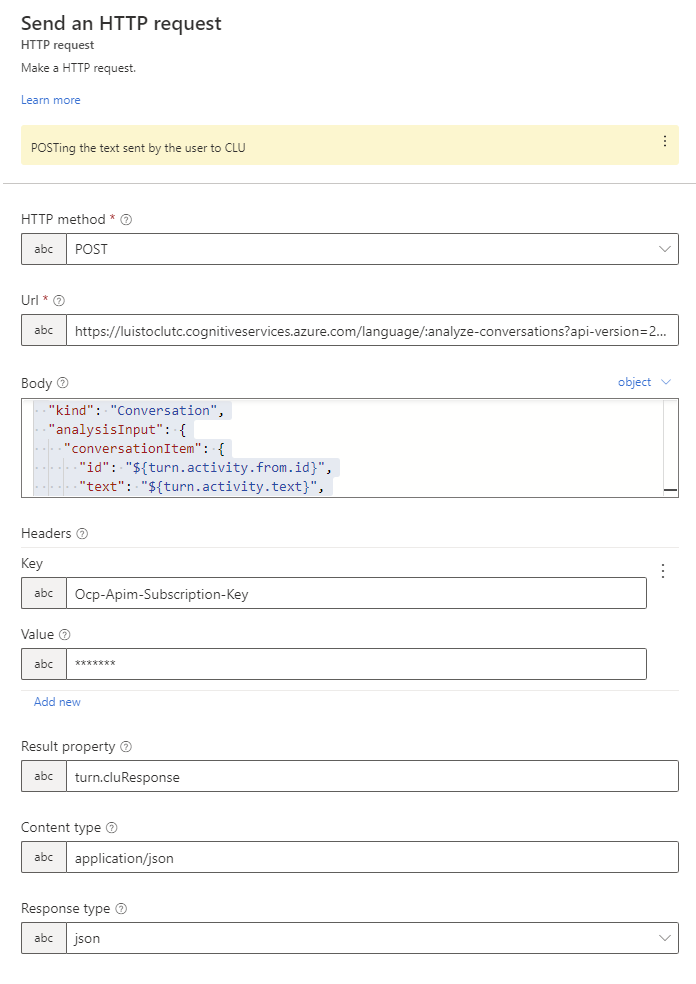Click the "kind": "Conversation" line in Body
This screenshot has height=984, width=696.
(x=136, y=410)
